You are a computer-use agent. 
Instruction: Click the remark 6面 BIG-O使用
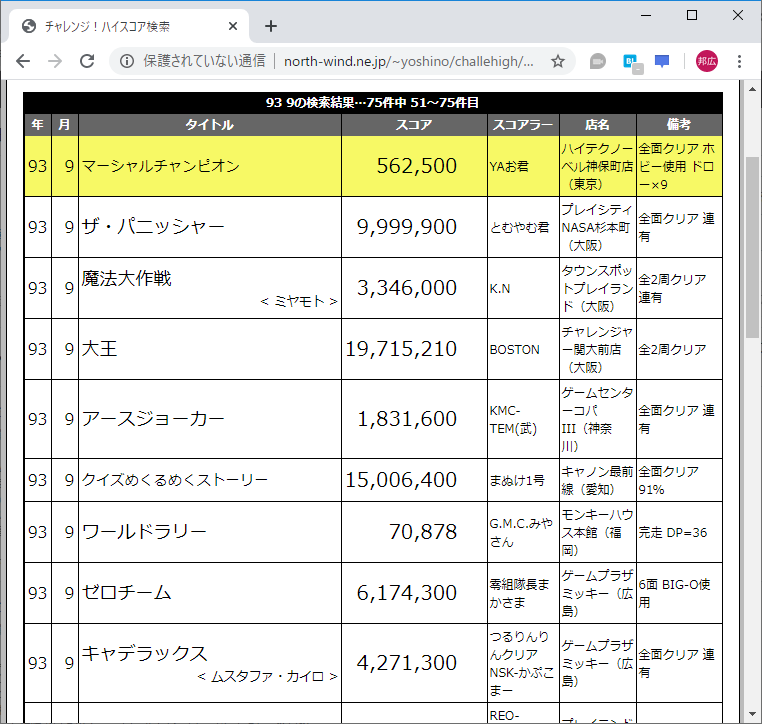(x=674, y=593)
